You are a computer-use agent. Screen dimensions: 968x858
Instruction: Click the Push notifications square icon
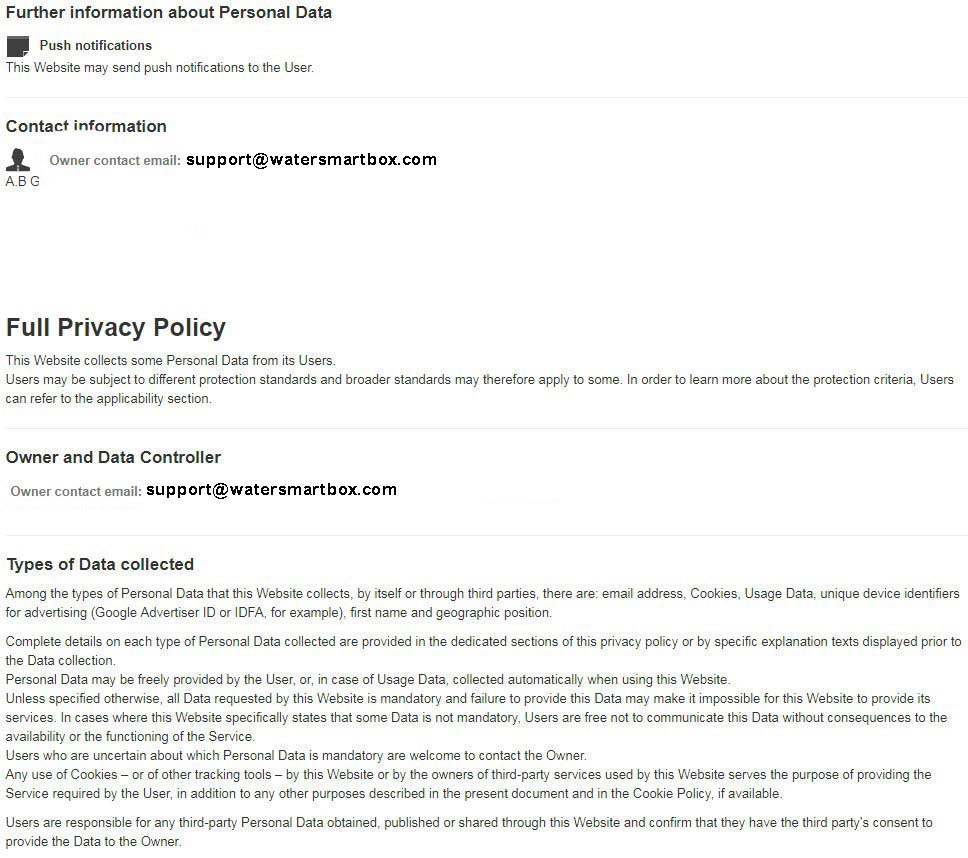[x=17, y=46]
